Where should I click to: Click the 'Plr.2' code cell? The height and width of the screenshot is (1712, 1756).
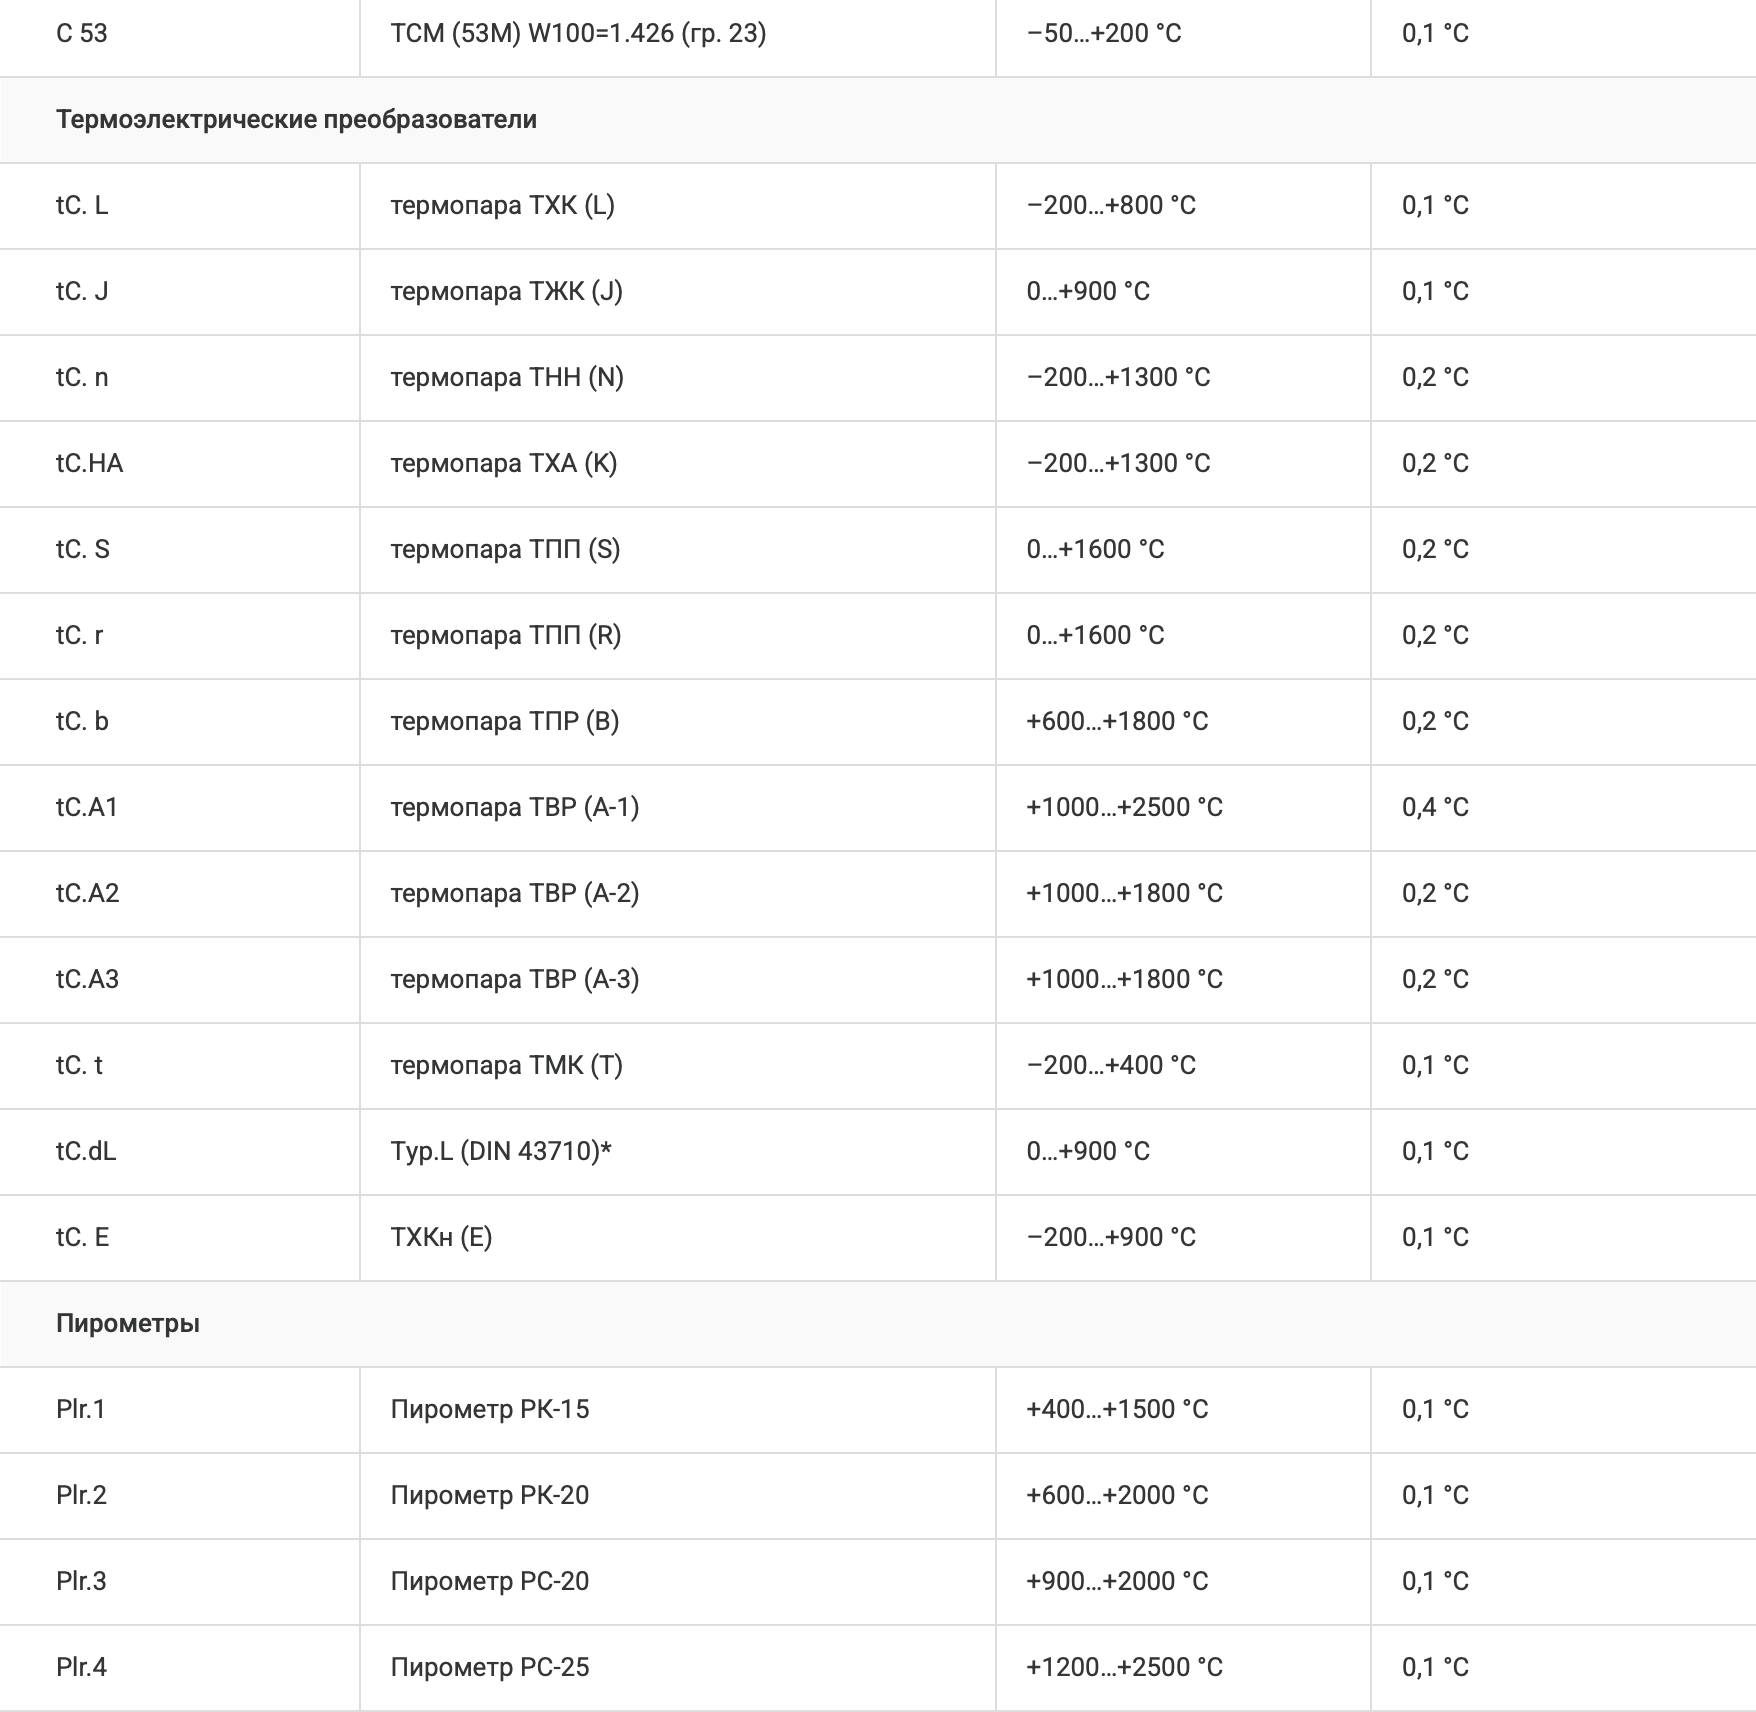pyautogui.click(x=81, y=1496)
